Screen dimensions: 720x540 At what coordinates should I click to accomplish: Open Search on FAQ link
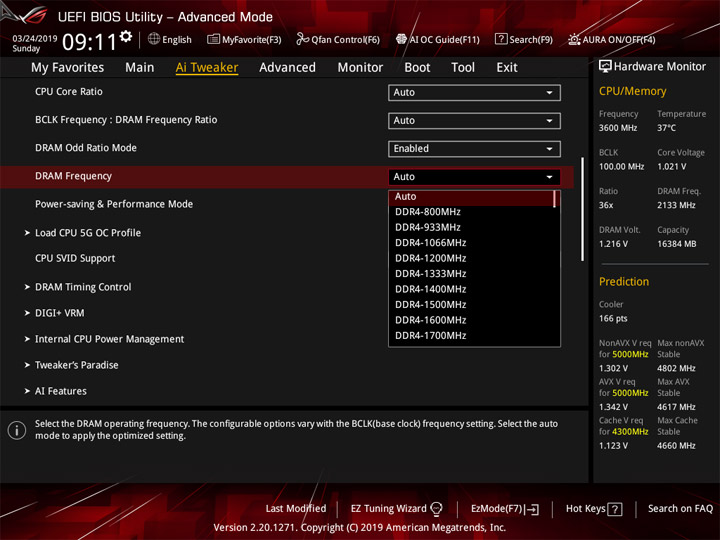pos(680,509)
